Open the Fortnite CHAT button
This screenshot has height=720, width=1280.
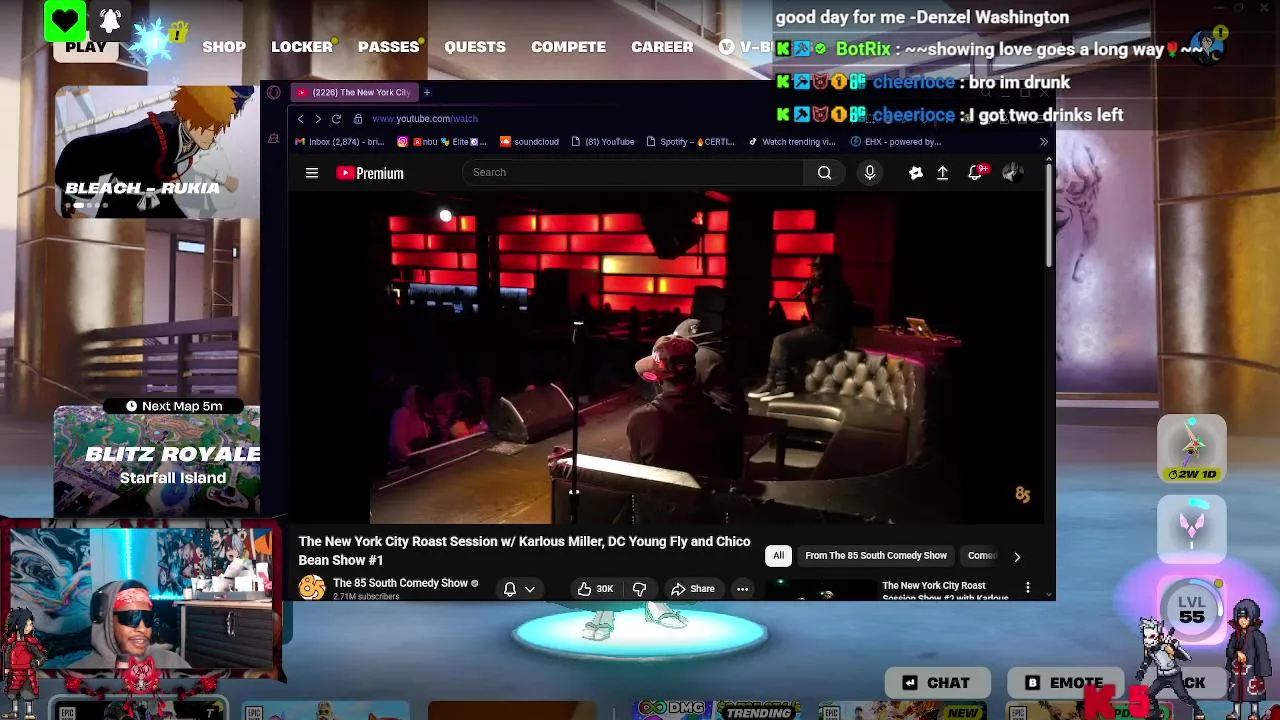937,683
